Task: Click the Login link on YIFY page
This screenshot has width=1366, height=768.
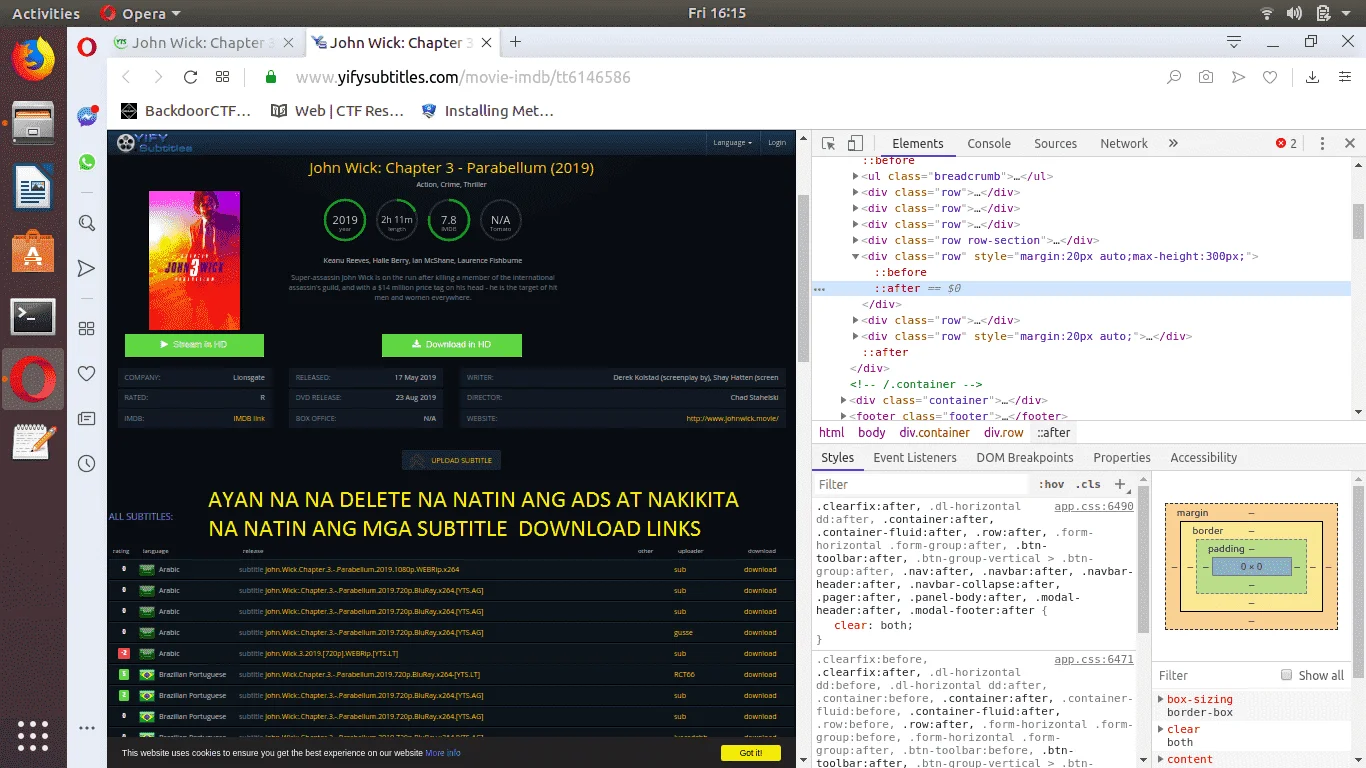Action: click(777, 143)
